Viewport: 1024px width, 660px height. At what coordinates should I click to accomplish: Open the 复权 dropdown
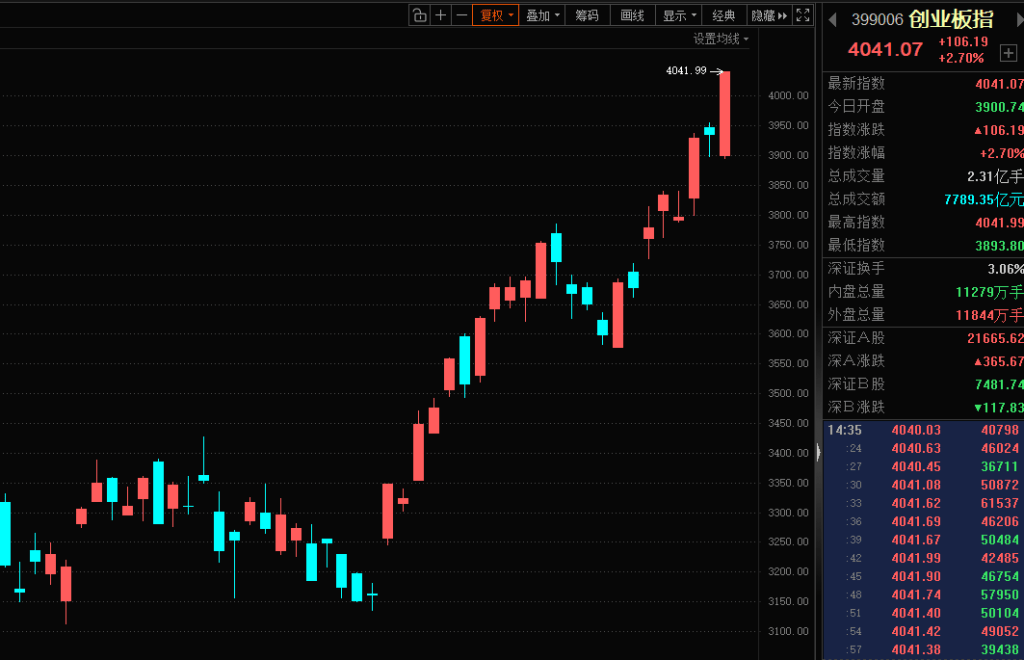pyautogui.click(x=496, y=15)
